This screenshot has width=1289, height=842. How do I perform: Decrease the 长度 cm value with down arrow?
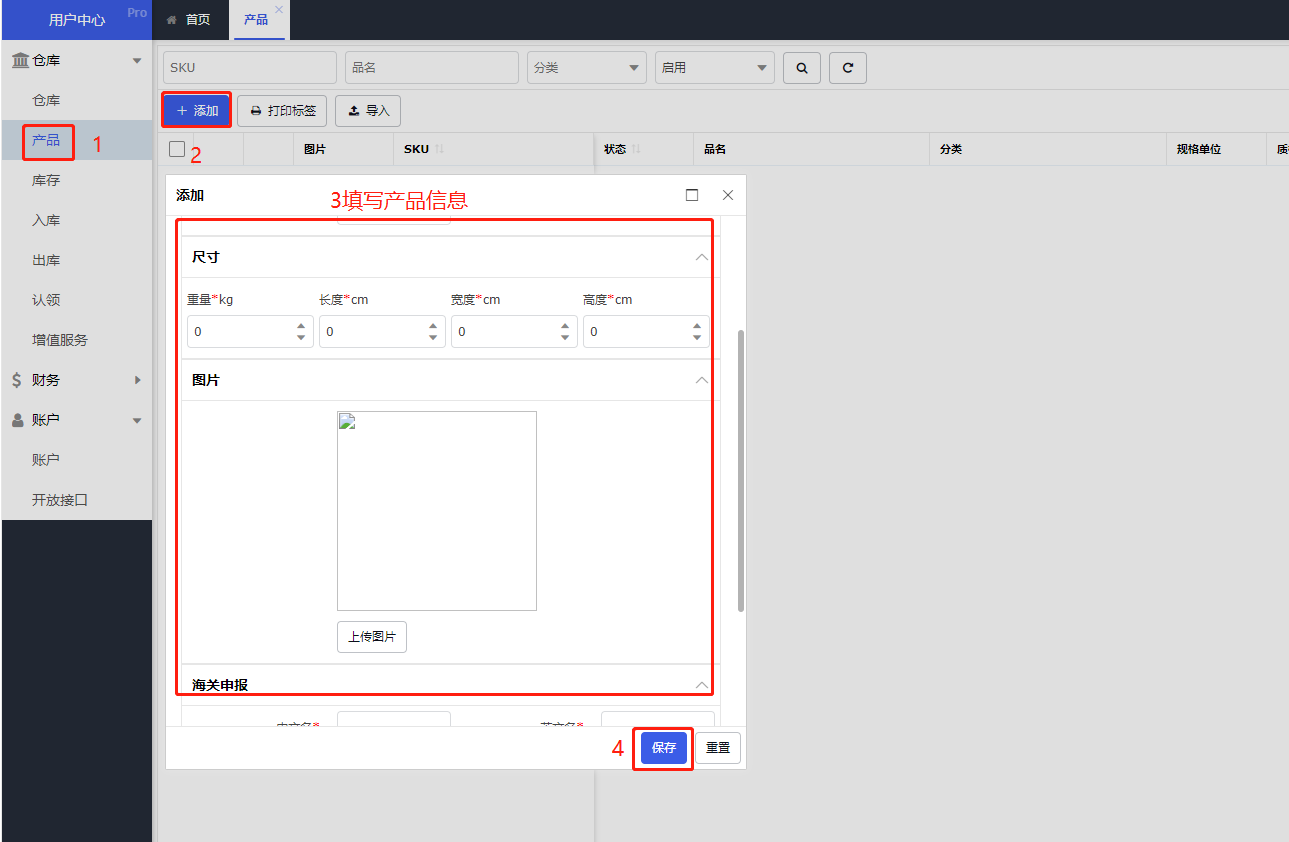tap(433, 338)
